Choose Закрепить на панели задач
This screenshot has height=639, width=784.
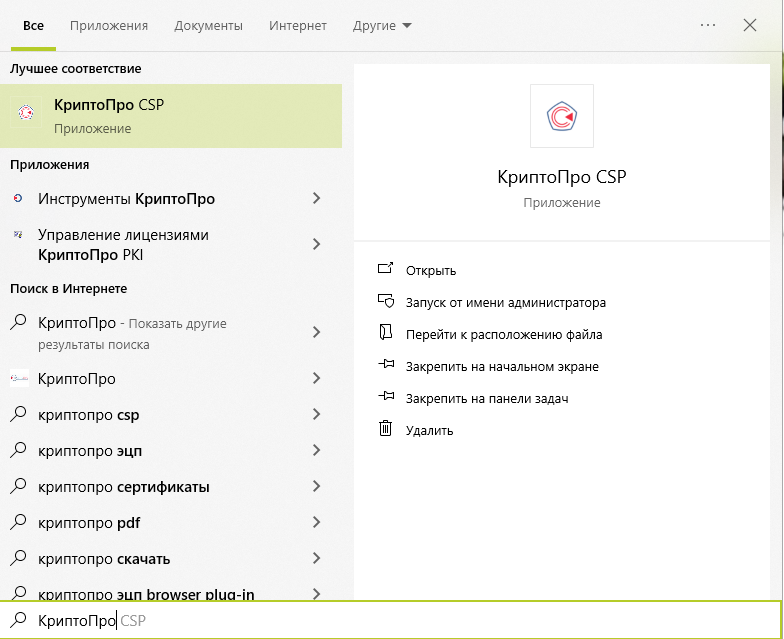487,398
